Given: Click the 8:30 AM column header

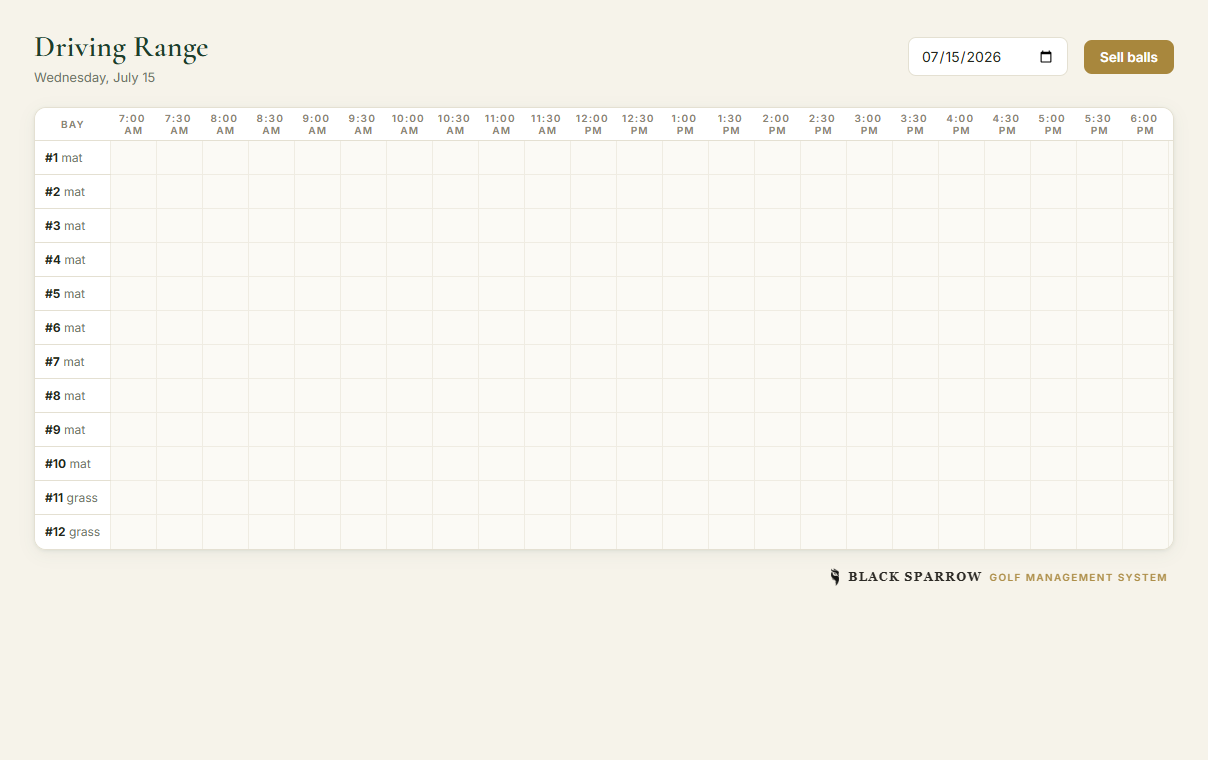Looking at the screenshot, I should coord(272,124).
